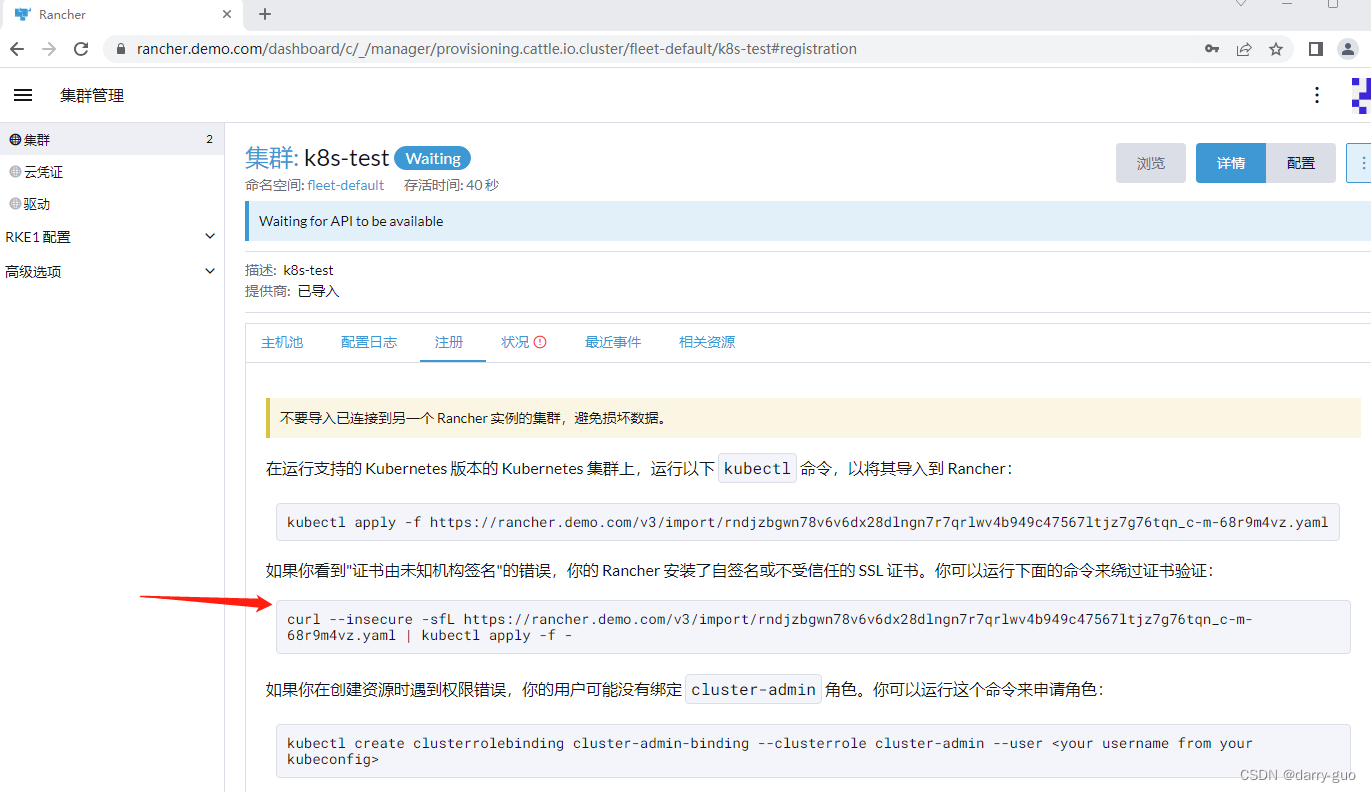Viewport: 1371px width, 792px height.
Task: Open the header three-dot menu
Action: click(1317, 95)
